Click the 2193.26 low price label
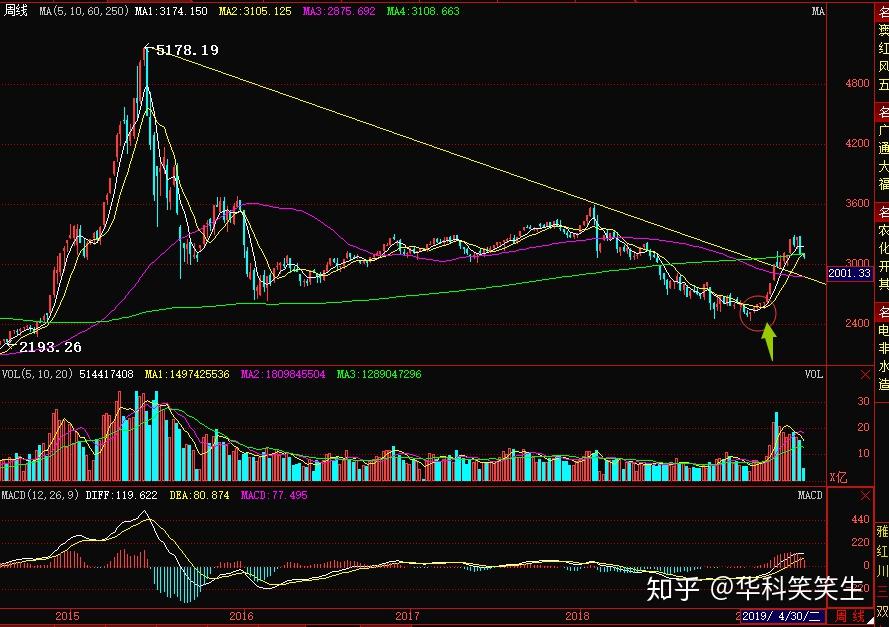Screen dimensions: 889x627 (49, 347)
